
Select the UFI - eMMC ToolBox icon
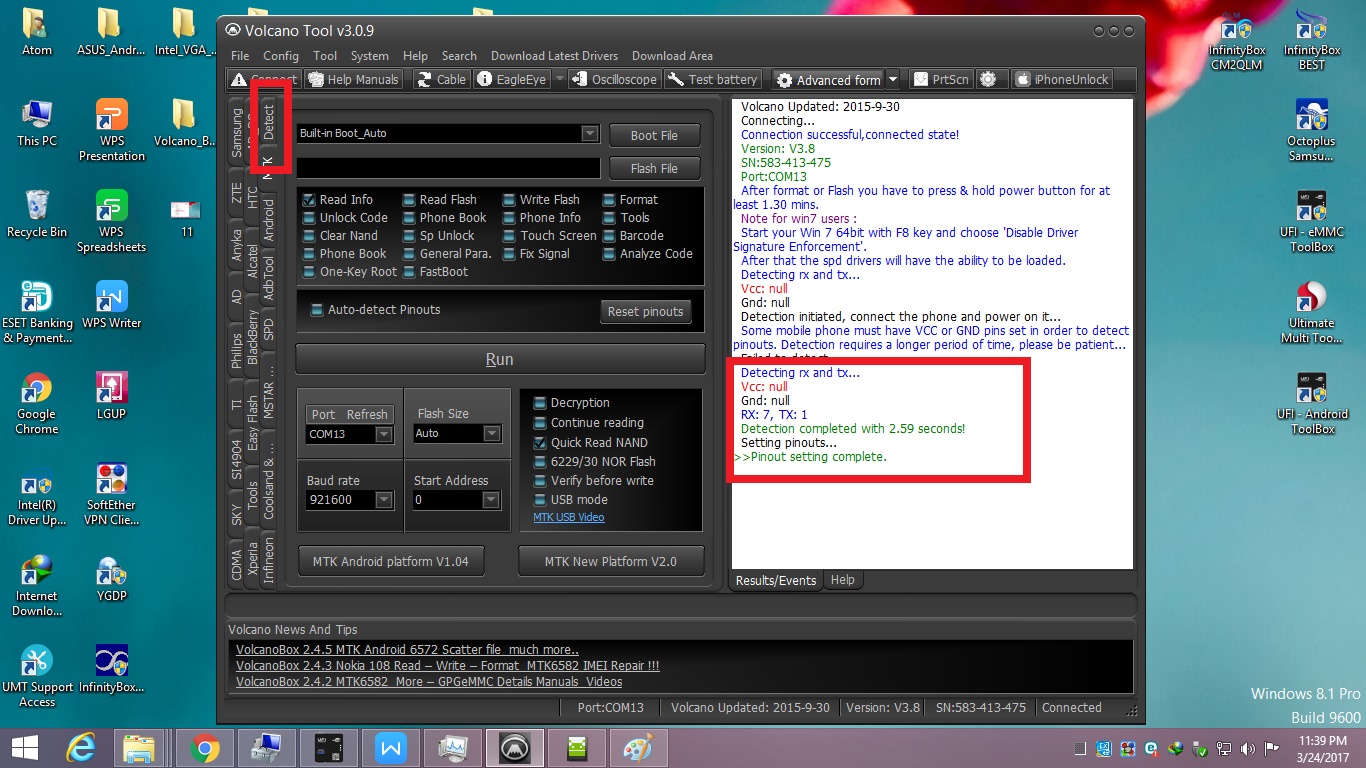1311,222
